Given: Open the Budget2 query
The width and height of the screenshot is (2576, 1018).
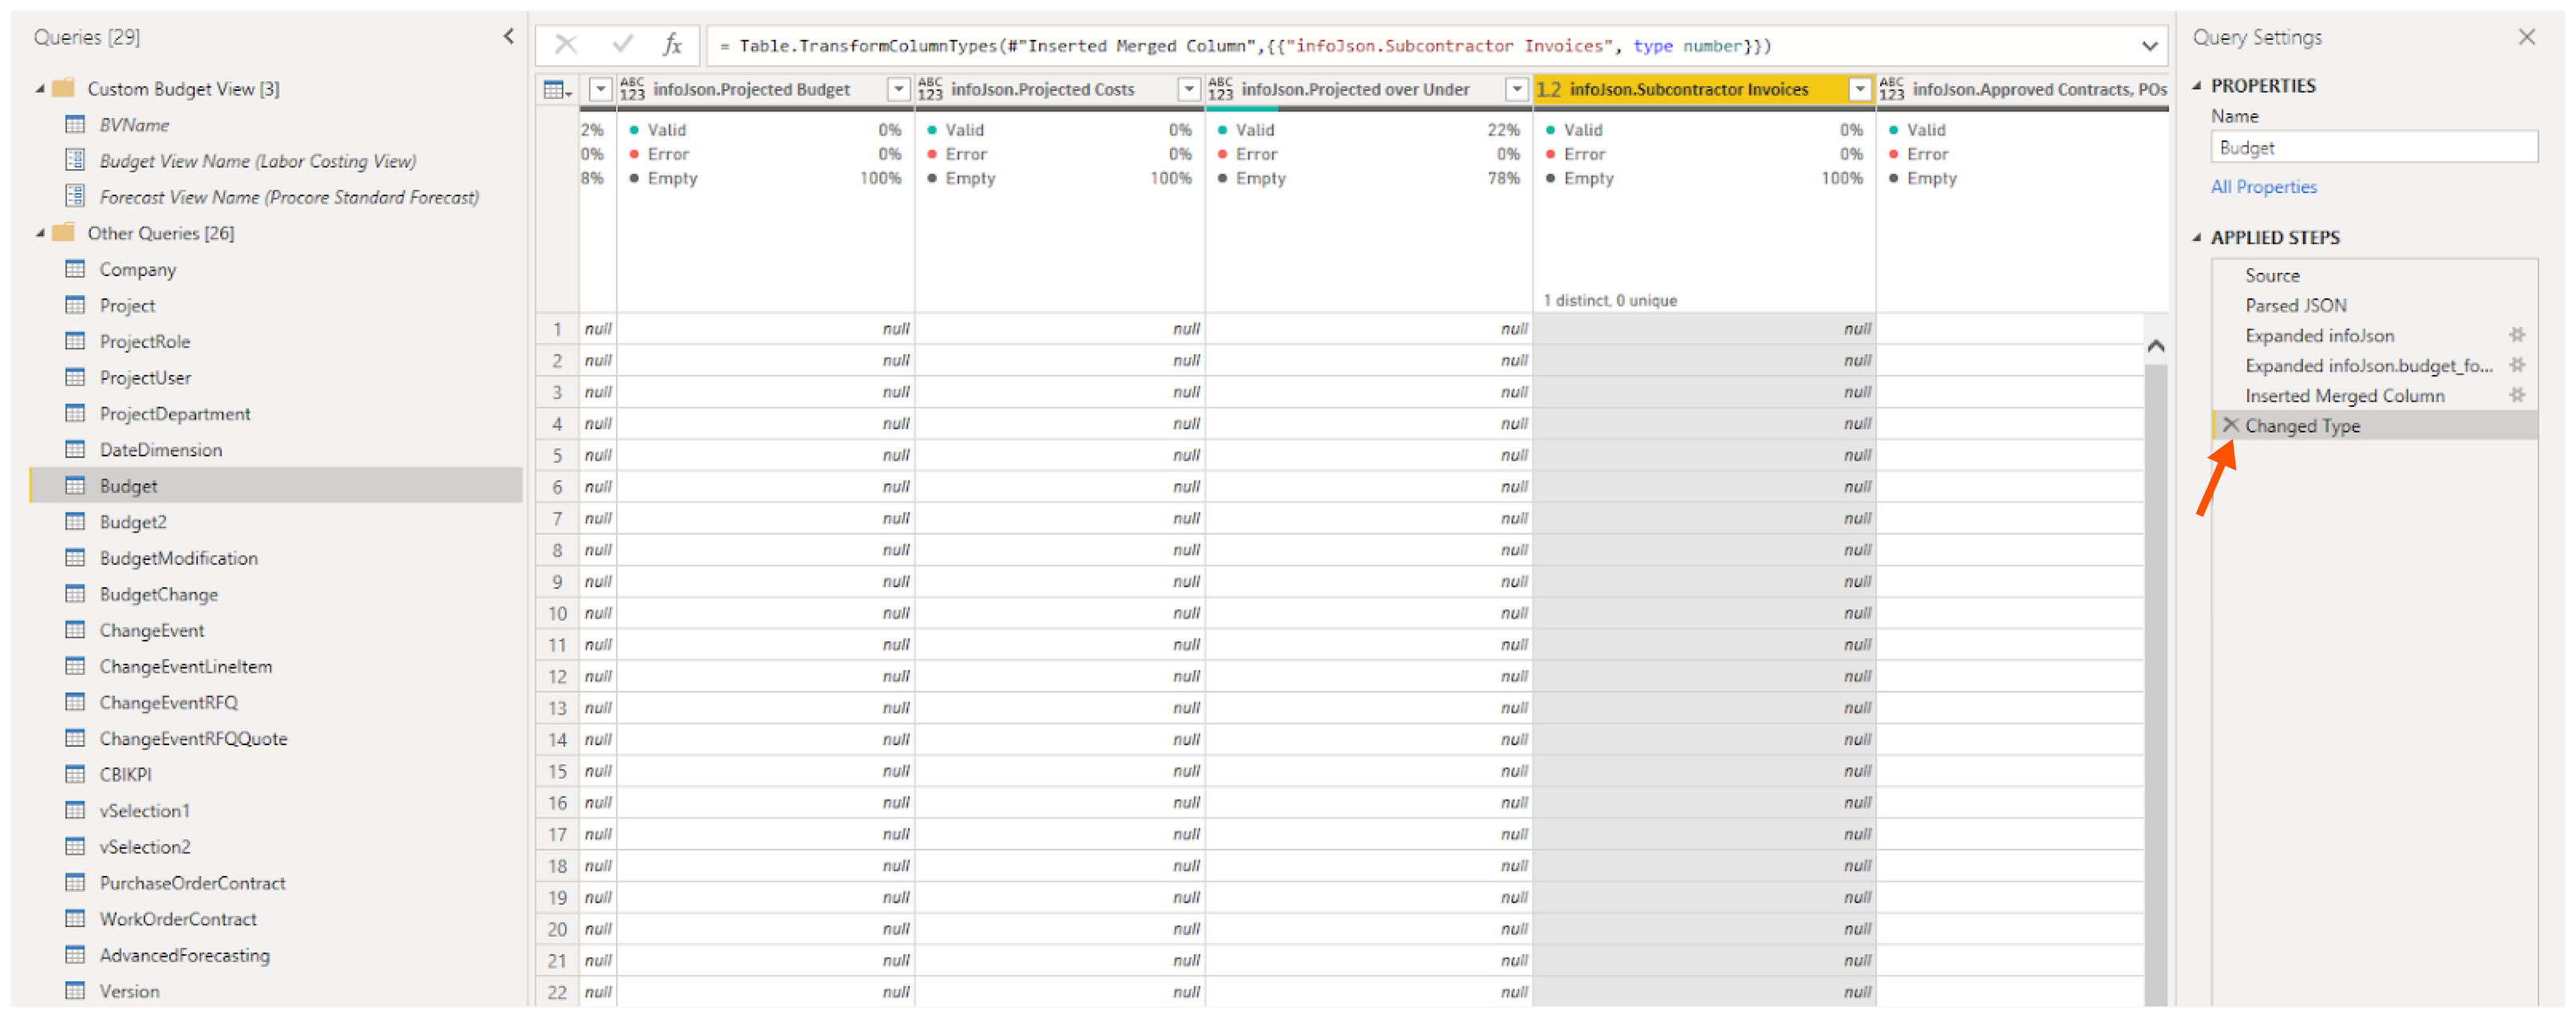Looking at the screenshot, I should [133, 522].
